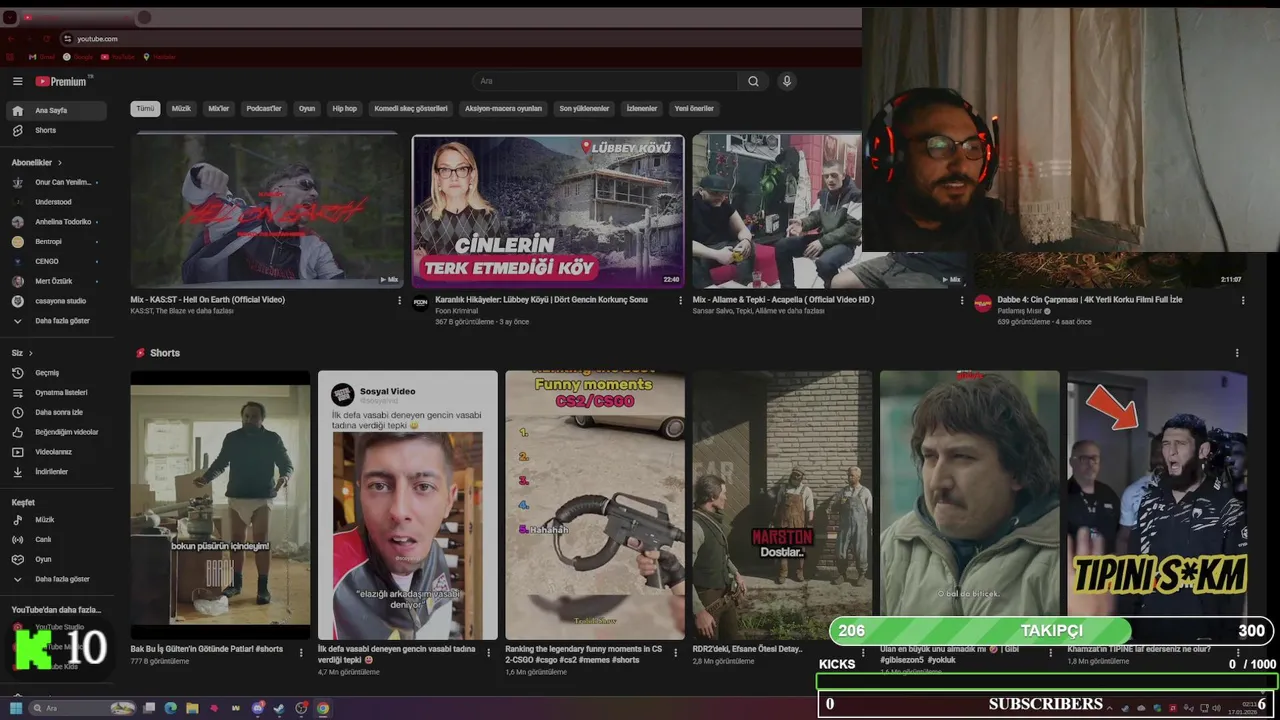Select the Podcast'ler filter chip

(x=264, y=108)
